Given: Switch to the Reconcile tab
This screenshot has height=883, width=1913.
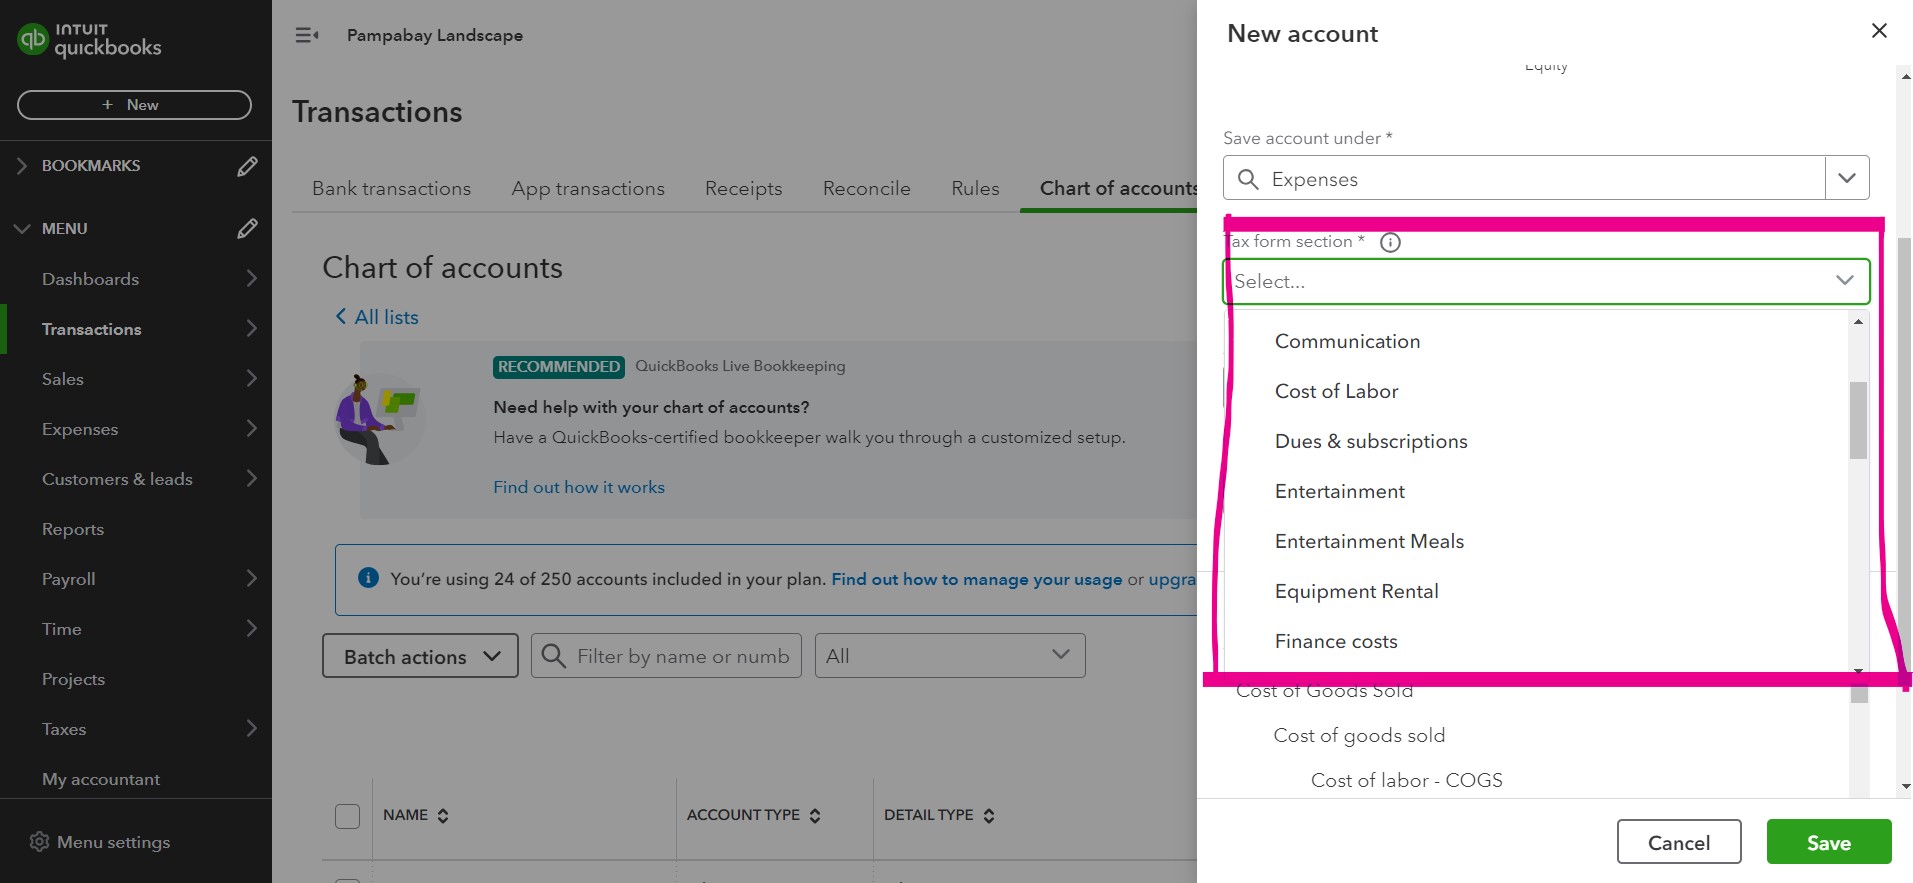Looking at the screenshot, I should [x=866, y=188].
